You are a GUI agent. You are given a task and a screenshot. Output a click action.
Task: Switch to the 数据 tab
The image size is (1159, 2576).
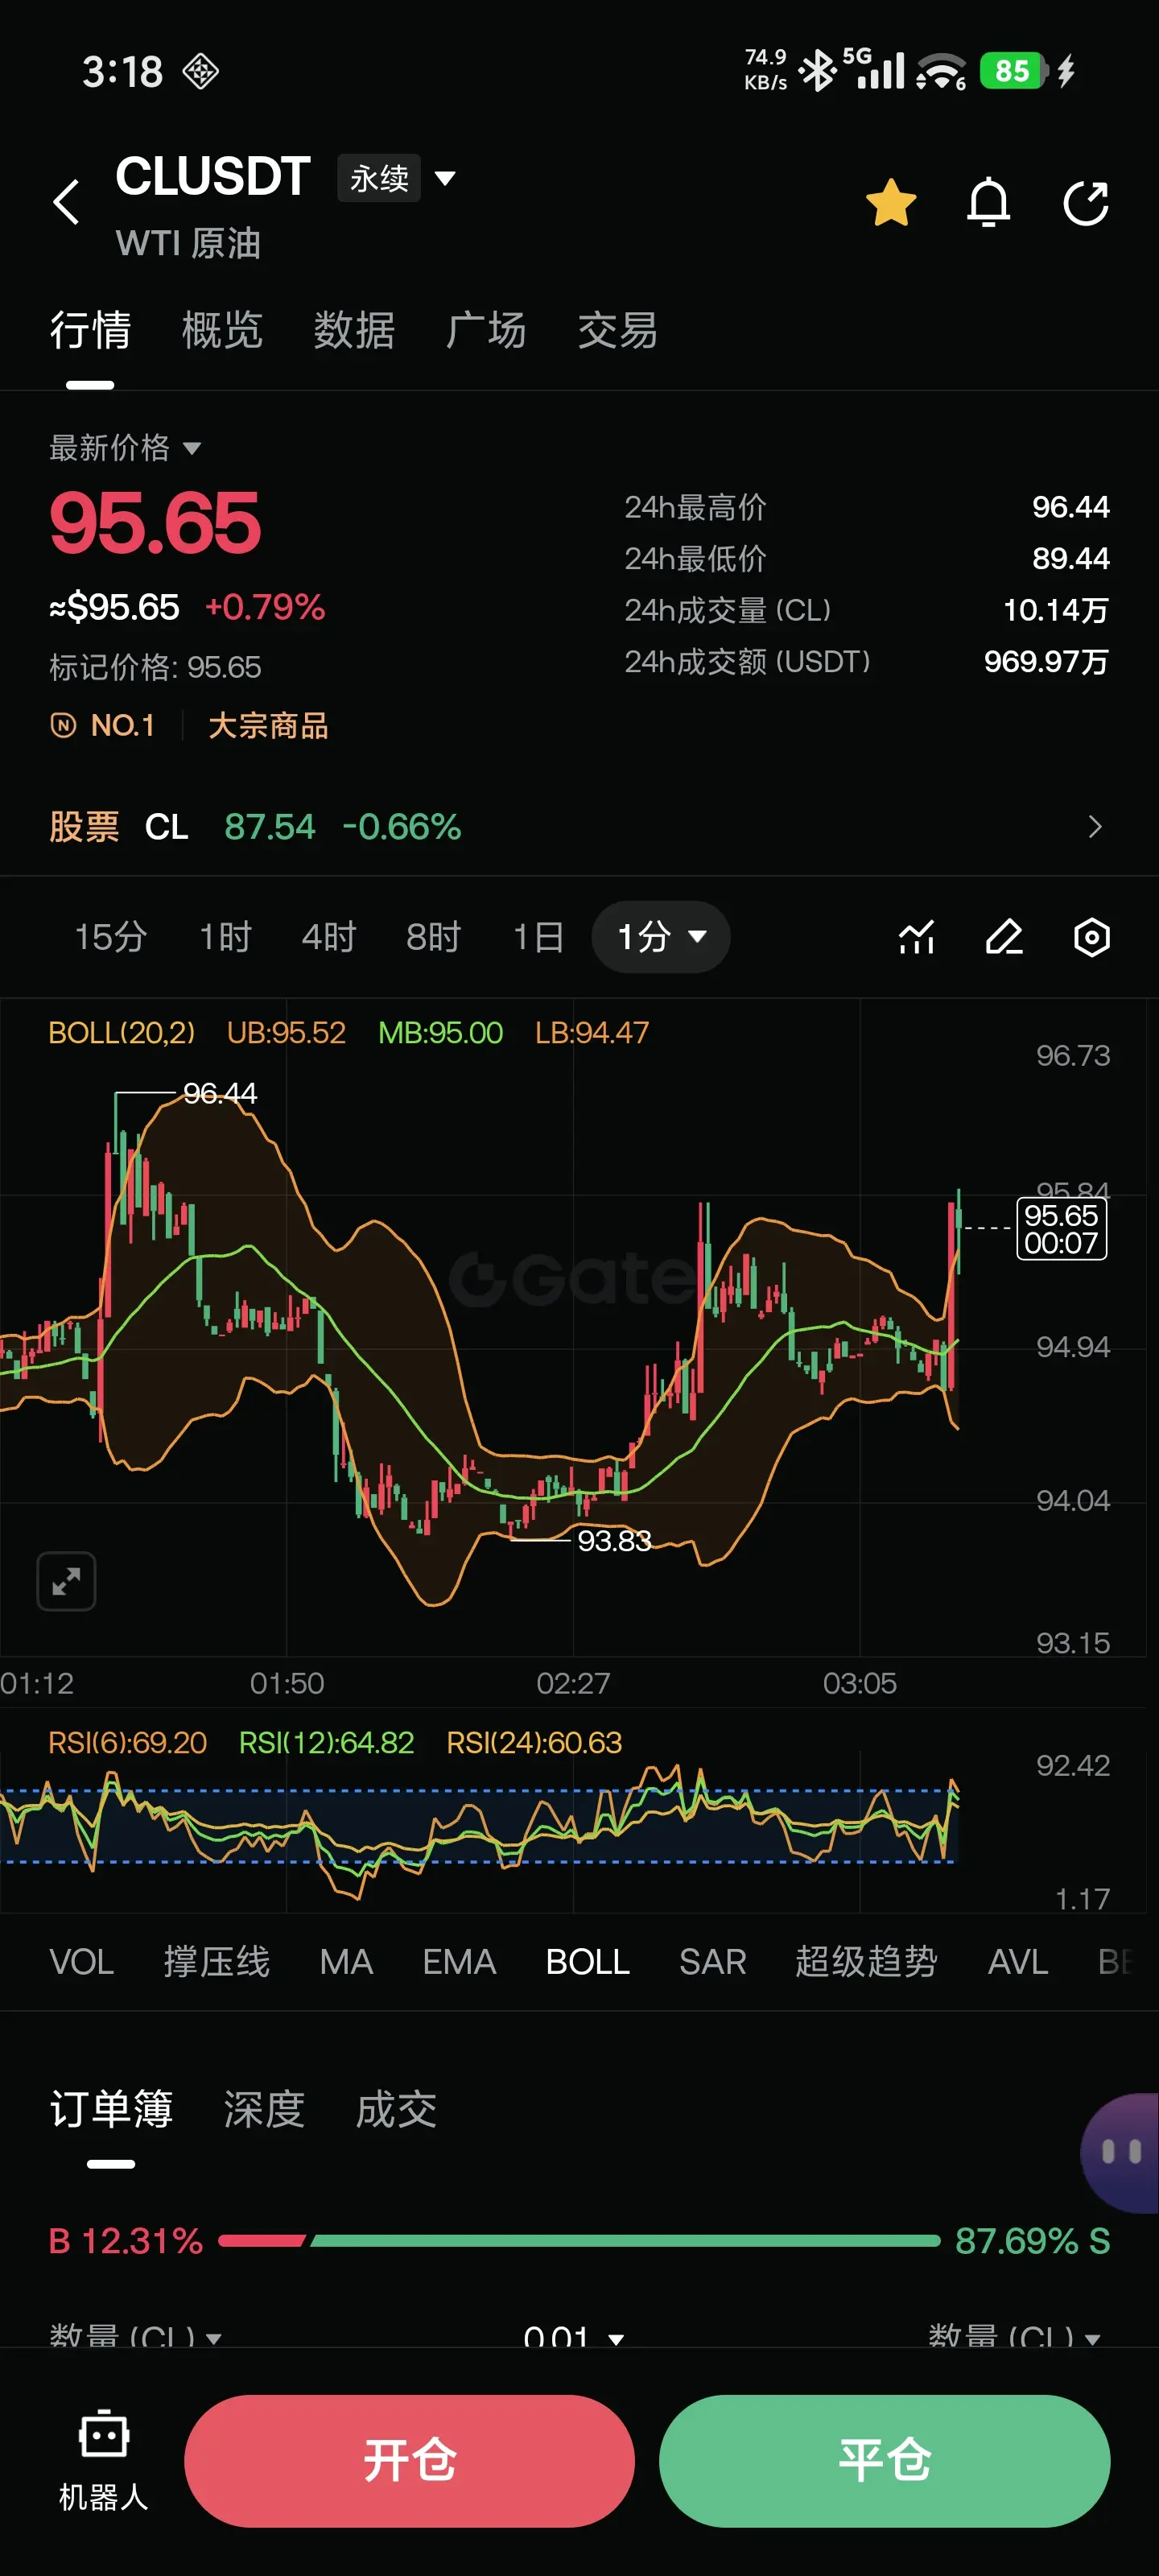(x=354, y=330)
